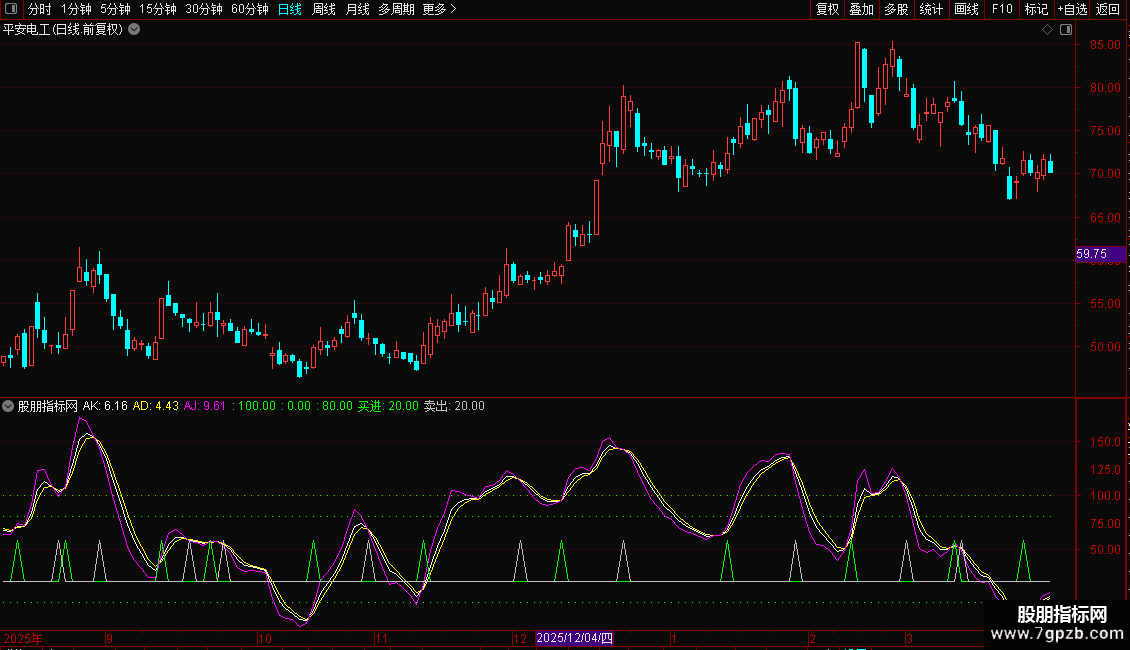Click the 买进: 20.00 buy signal value
Image resolution: width=1130 pixels, height=650 pixels.
[x=388, y=406]
